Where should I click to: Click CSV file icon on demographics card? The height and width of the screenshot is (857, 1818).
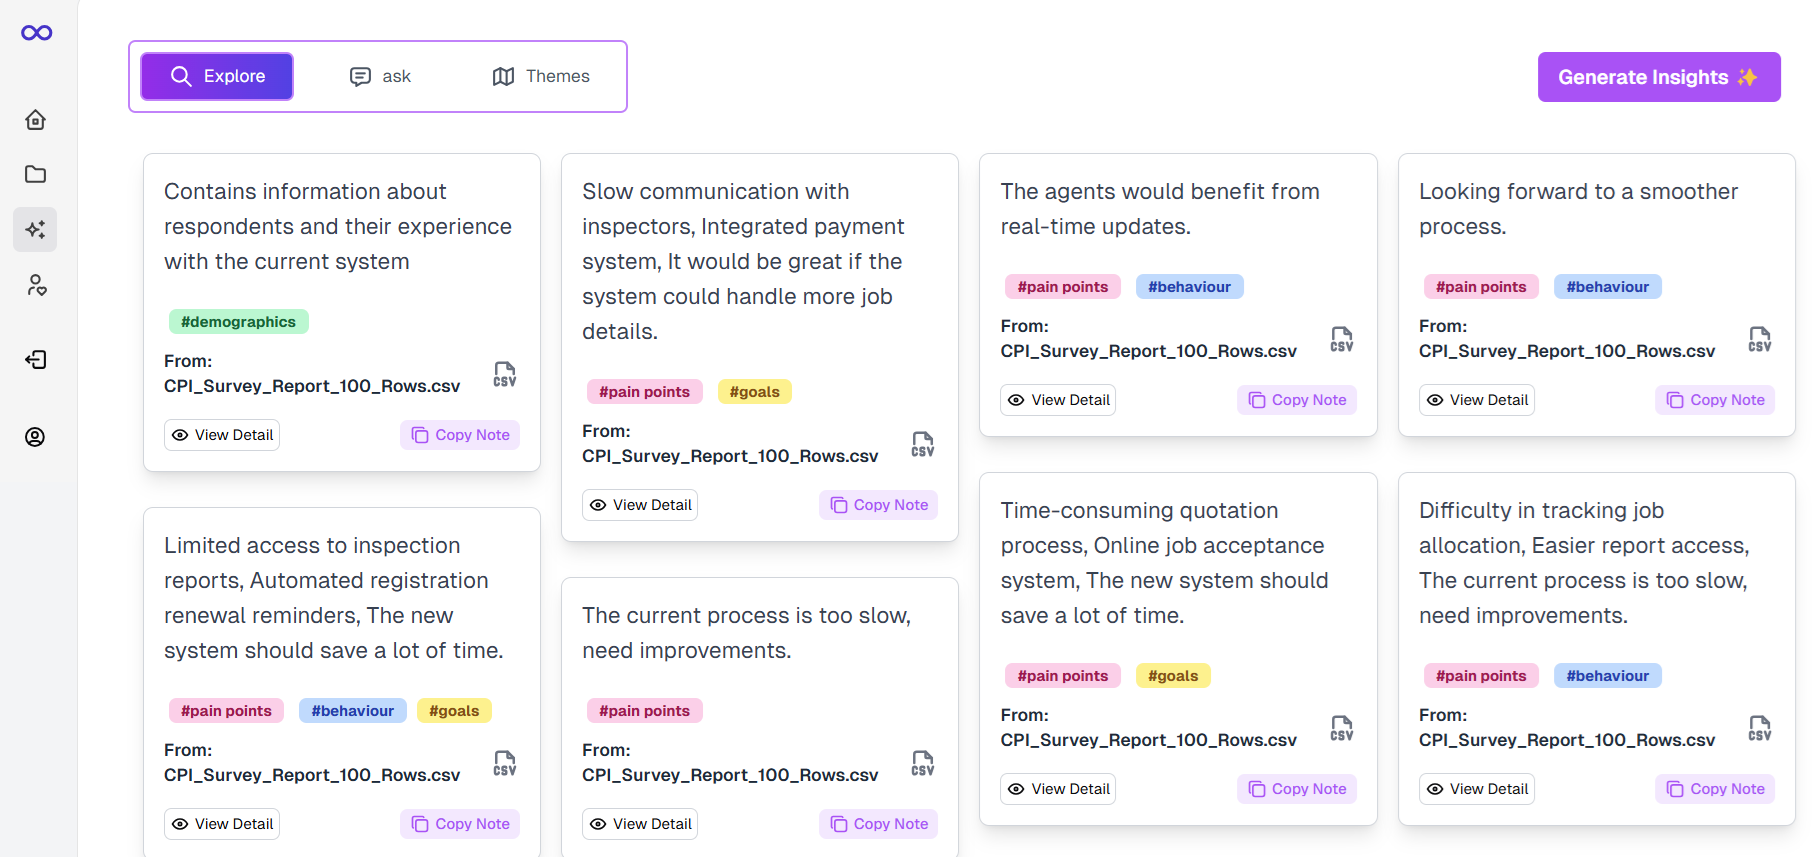tap(505, 374)
